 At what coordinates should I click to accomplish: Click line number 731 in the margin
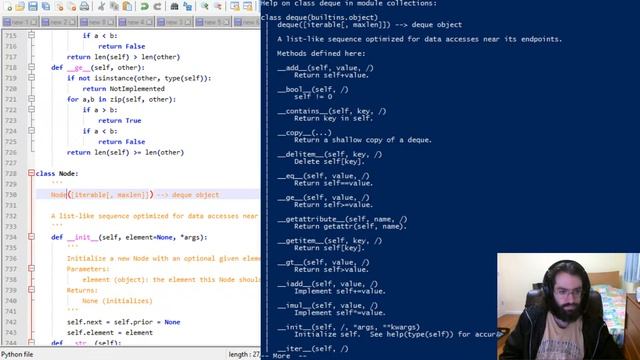point(11,205)
